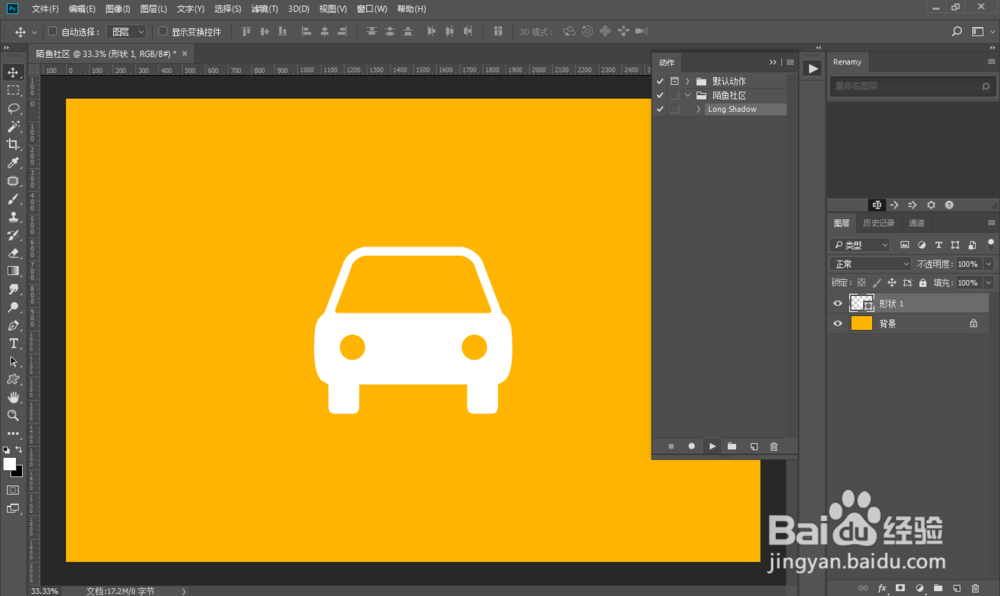Expand the 默认动作 action set
Viewport: 1000px width, 596px height.
[x=688, y=81]
